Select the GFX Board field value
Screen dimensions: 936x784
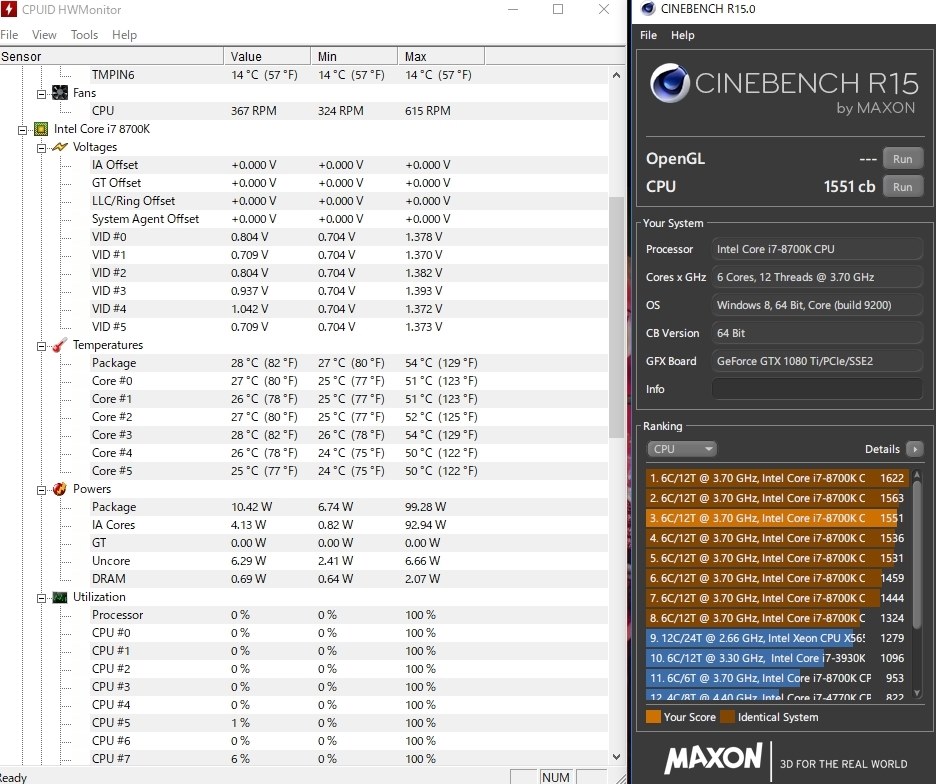pyautogui.click(x=817, y=361)
